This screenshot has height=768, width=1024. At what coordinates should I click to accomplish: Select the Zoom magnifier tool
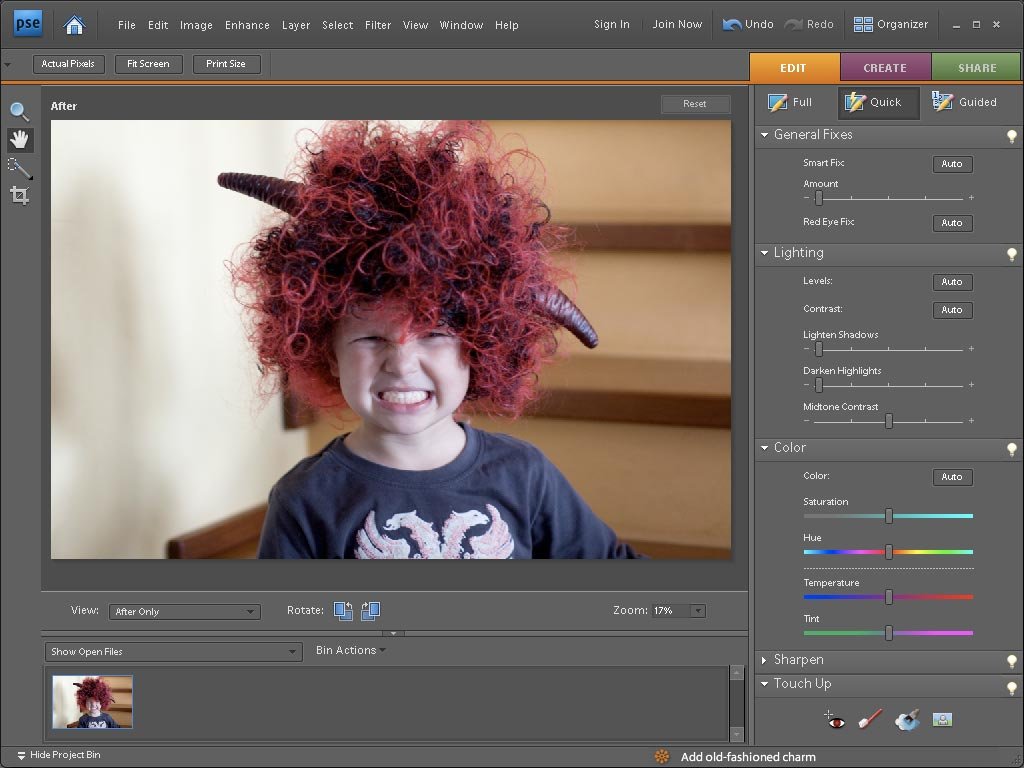click(x=19, y=112)
